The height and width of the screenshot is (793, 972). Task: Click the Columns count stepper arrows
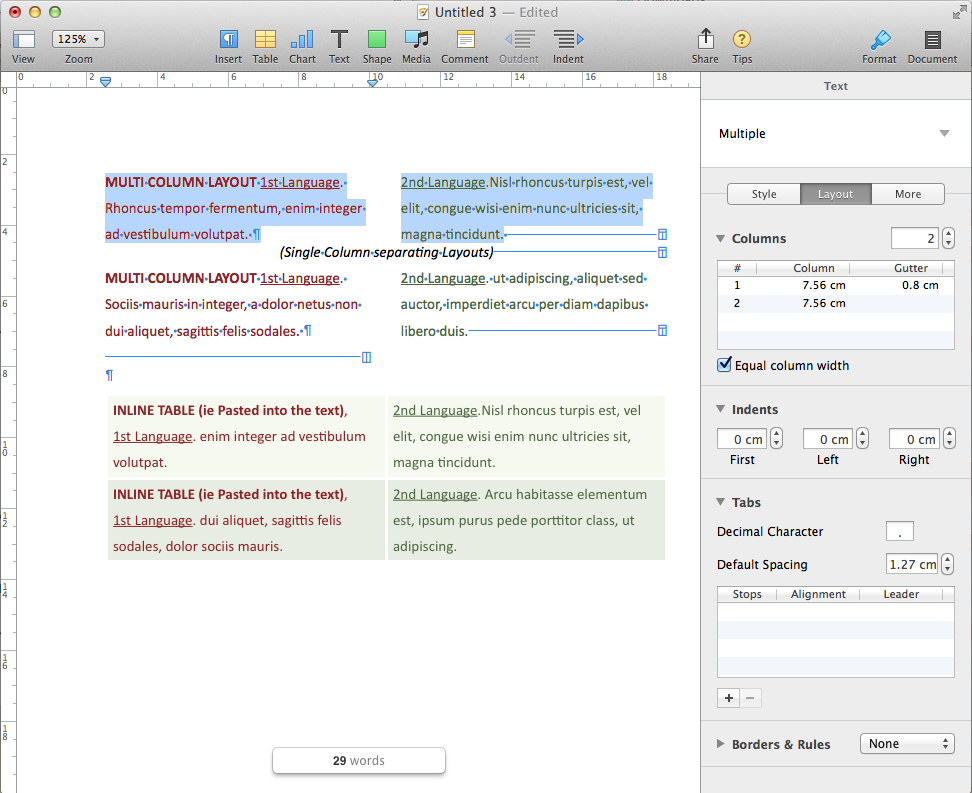948,238
